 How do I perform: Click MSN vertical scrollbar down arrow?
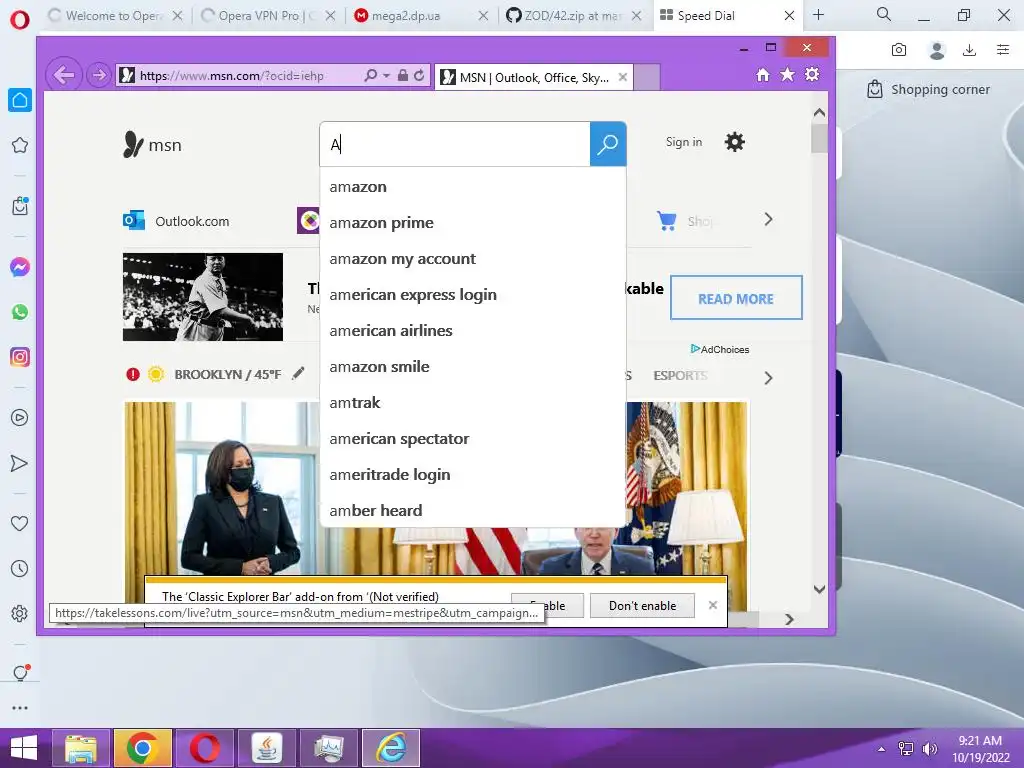click(819, 589)
